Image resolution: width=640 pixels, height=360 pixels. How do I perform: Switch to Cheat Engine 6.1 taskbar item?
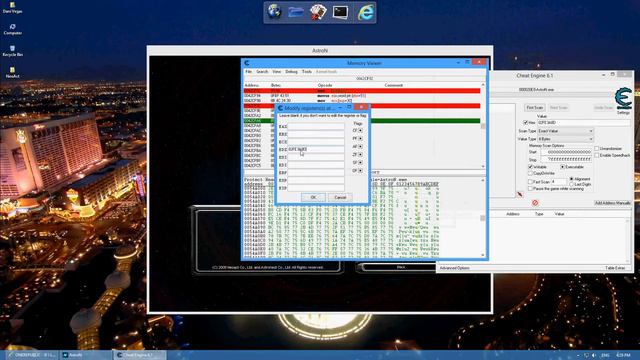point(140,355)
